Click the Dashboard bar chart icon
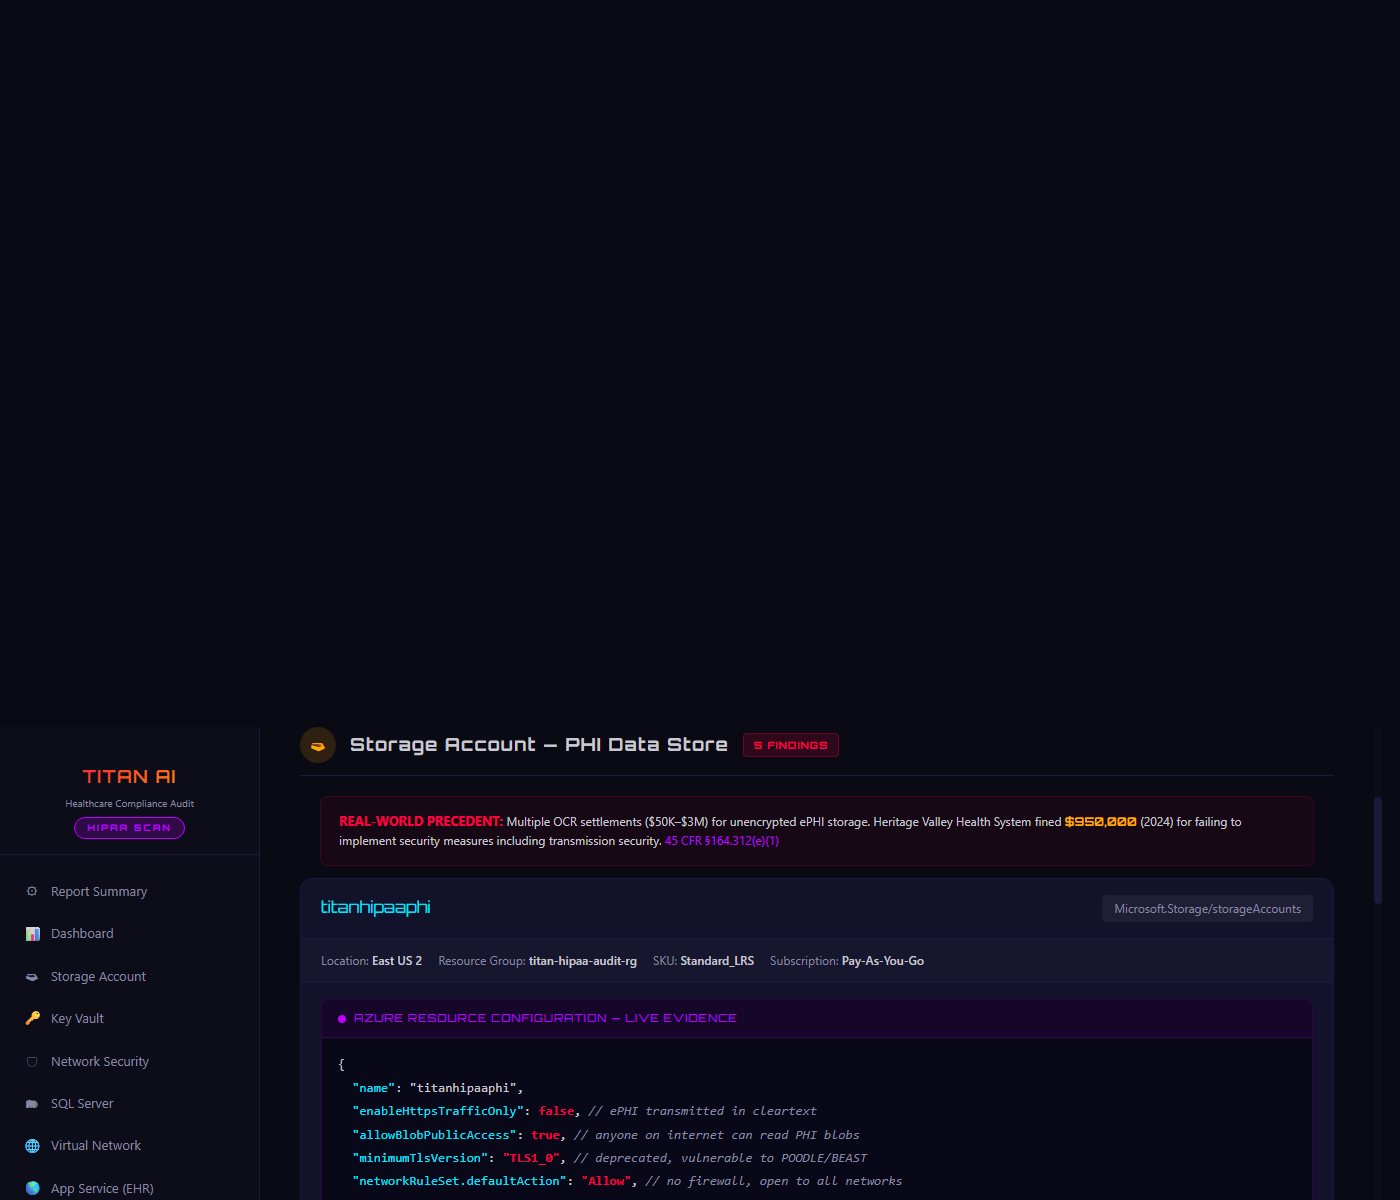The image size is (1400, 1200). pos(32,934)
